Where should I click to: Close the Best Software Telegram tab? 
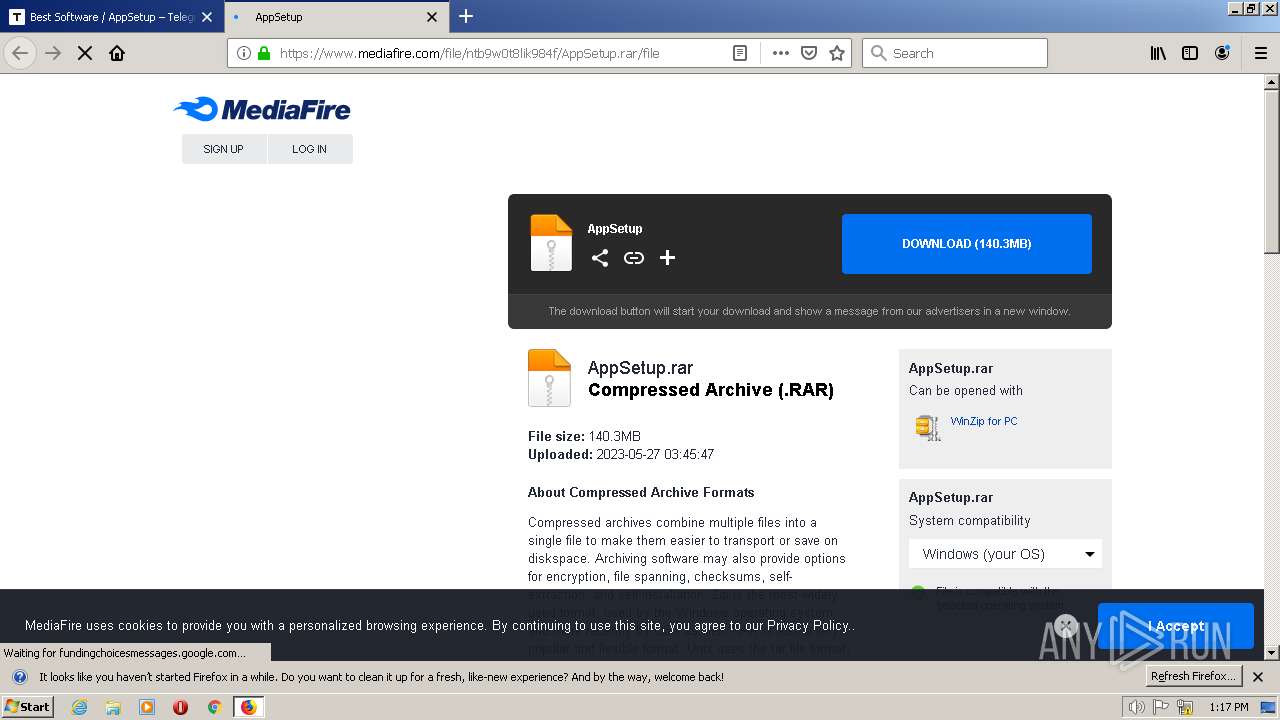click(207, 17)
